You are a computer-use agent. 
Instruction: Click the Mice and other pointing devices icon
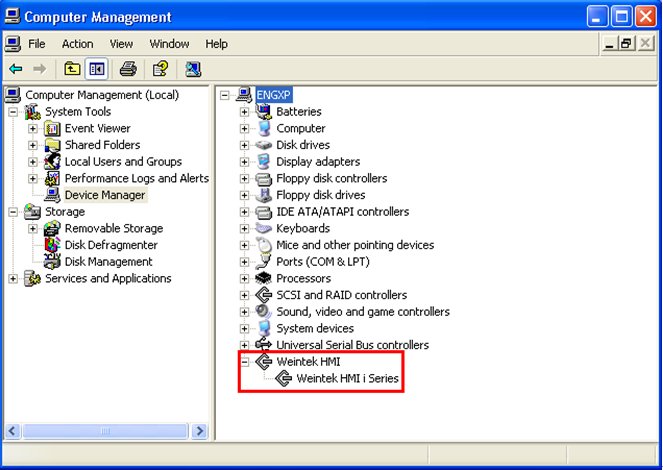[263, 245]
